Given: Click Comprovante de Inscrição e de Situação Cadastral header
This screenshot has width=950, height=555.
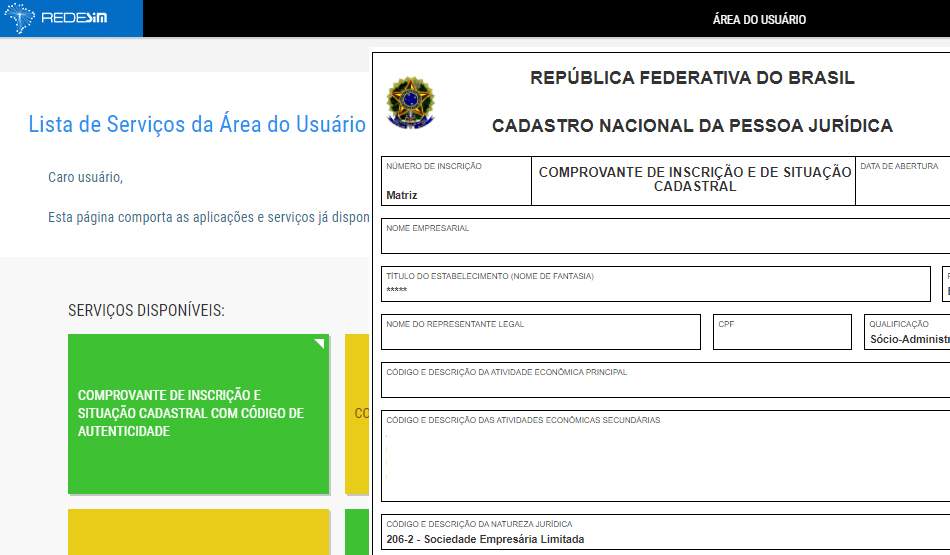Looking at the screenshot, I should pyautogui.click(x=694, y=179).
